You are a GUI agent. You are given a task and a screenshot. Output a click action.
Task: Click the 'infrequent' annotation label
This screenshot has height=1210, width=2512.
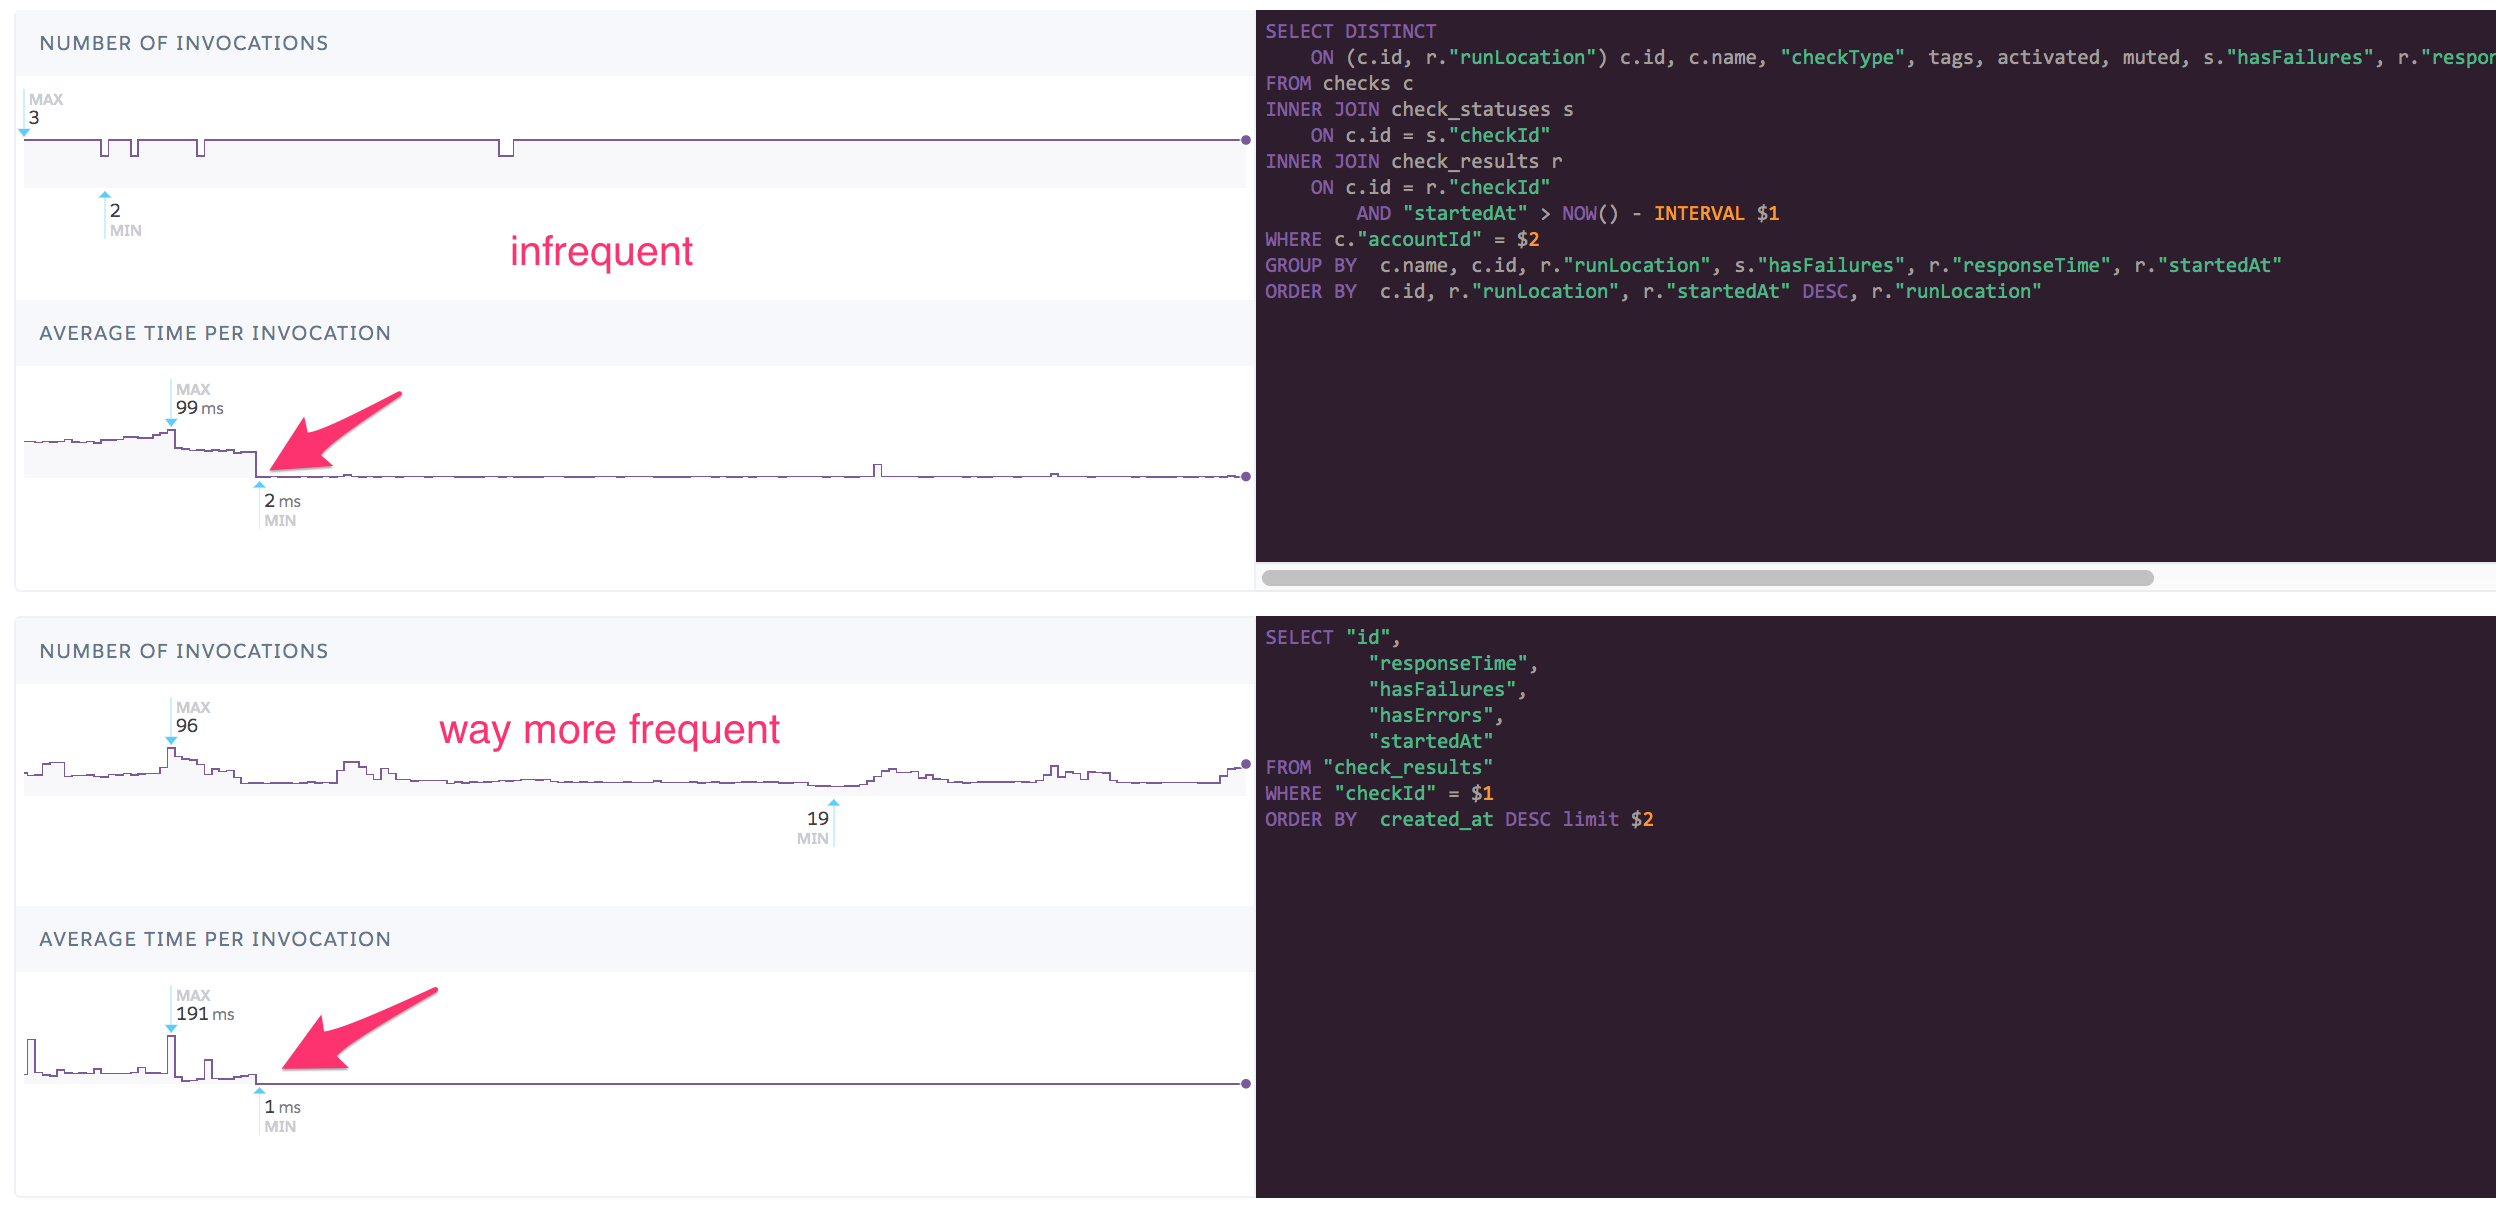pos(601,251)
